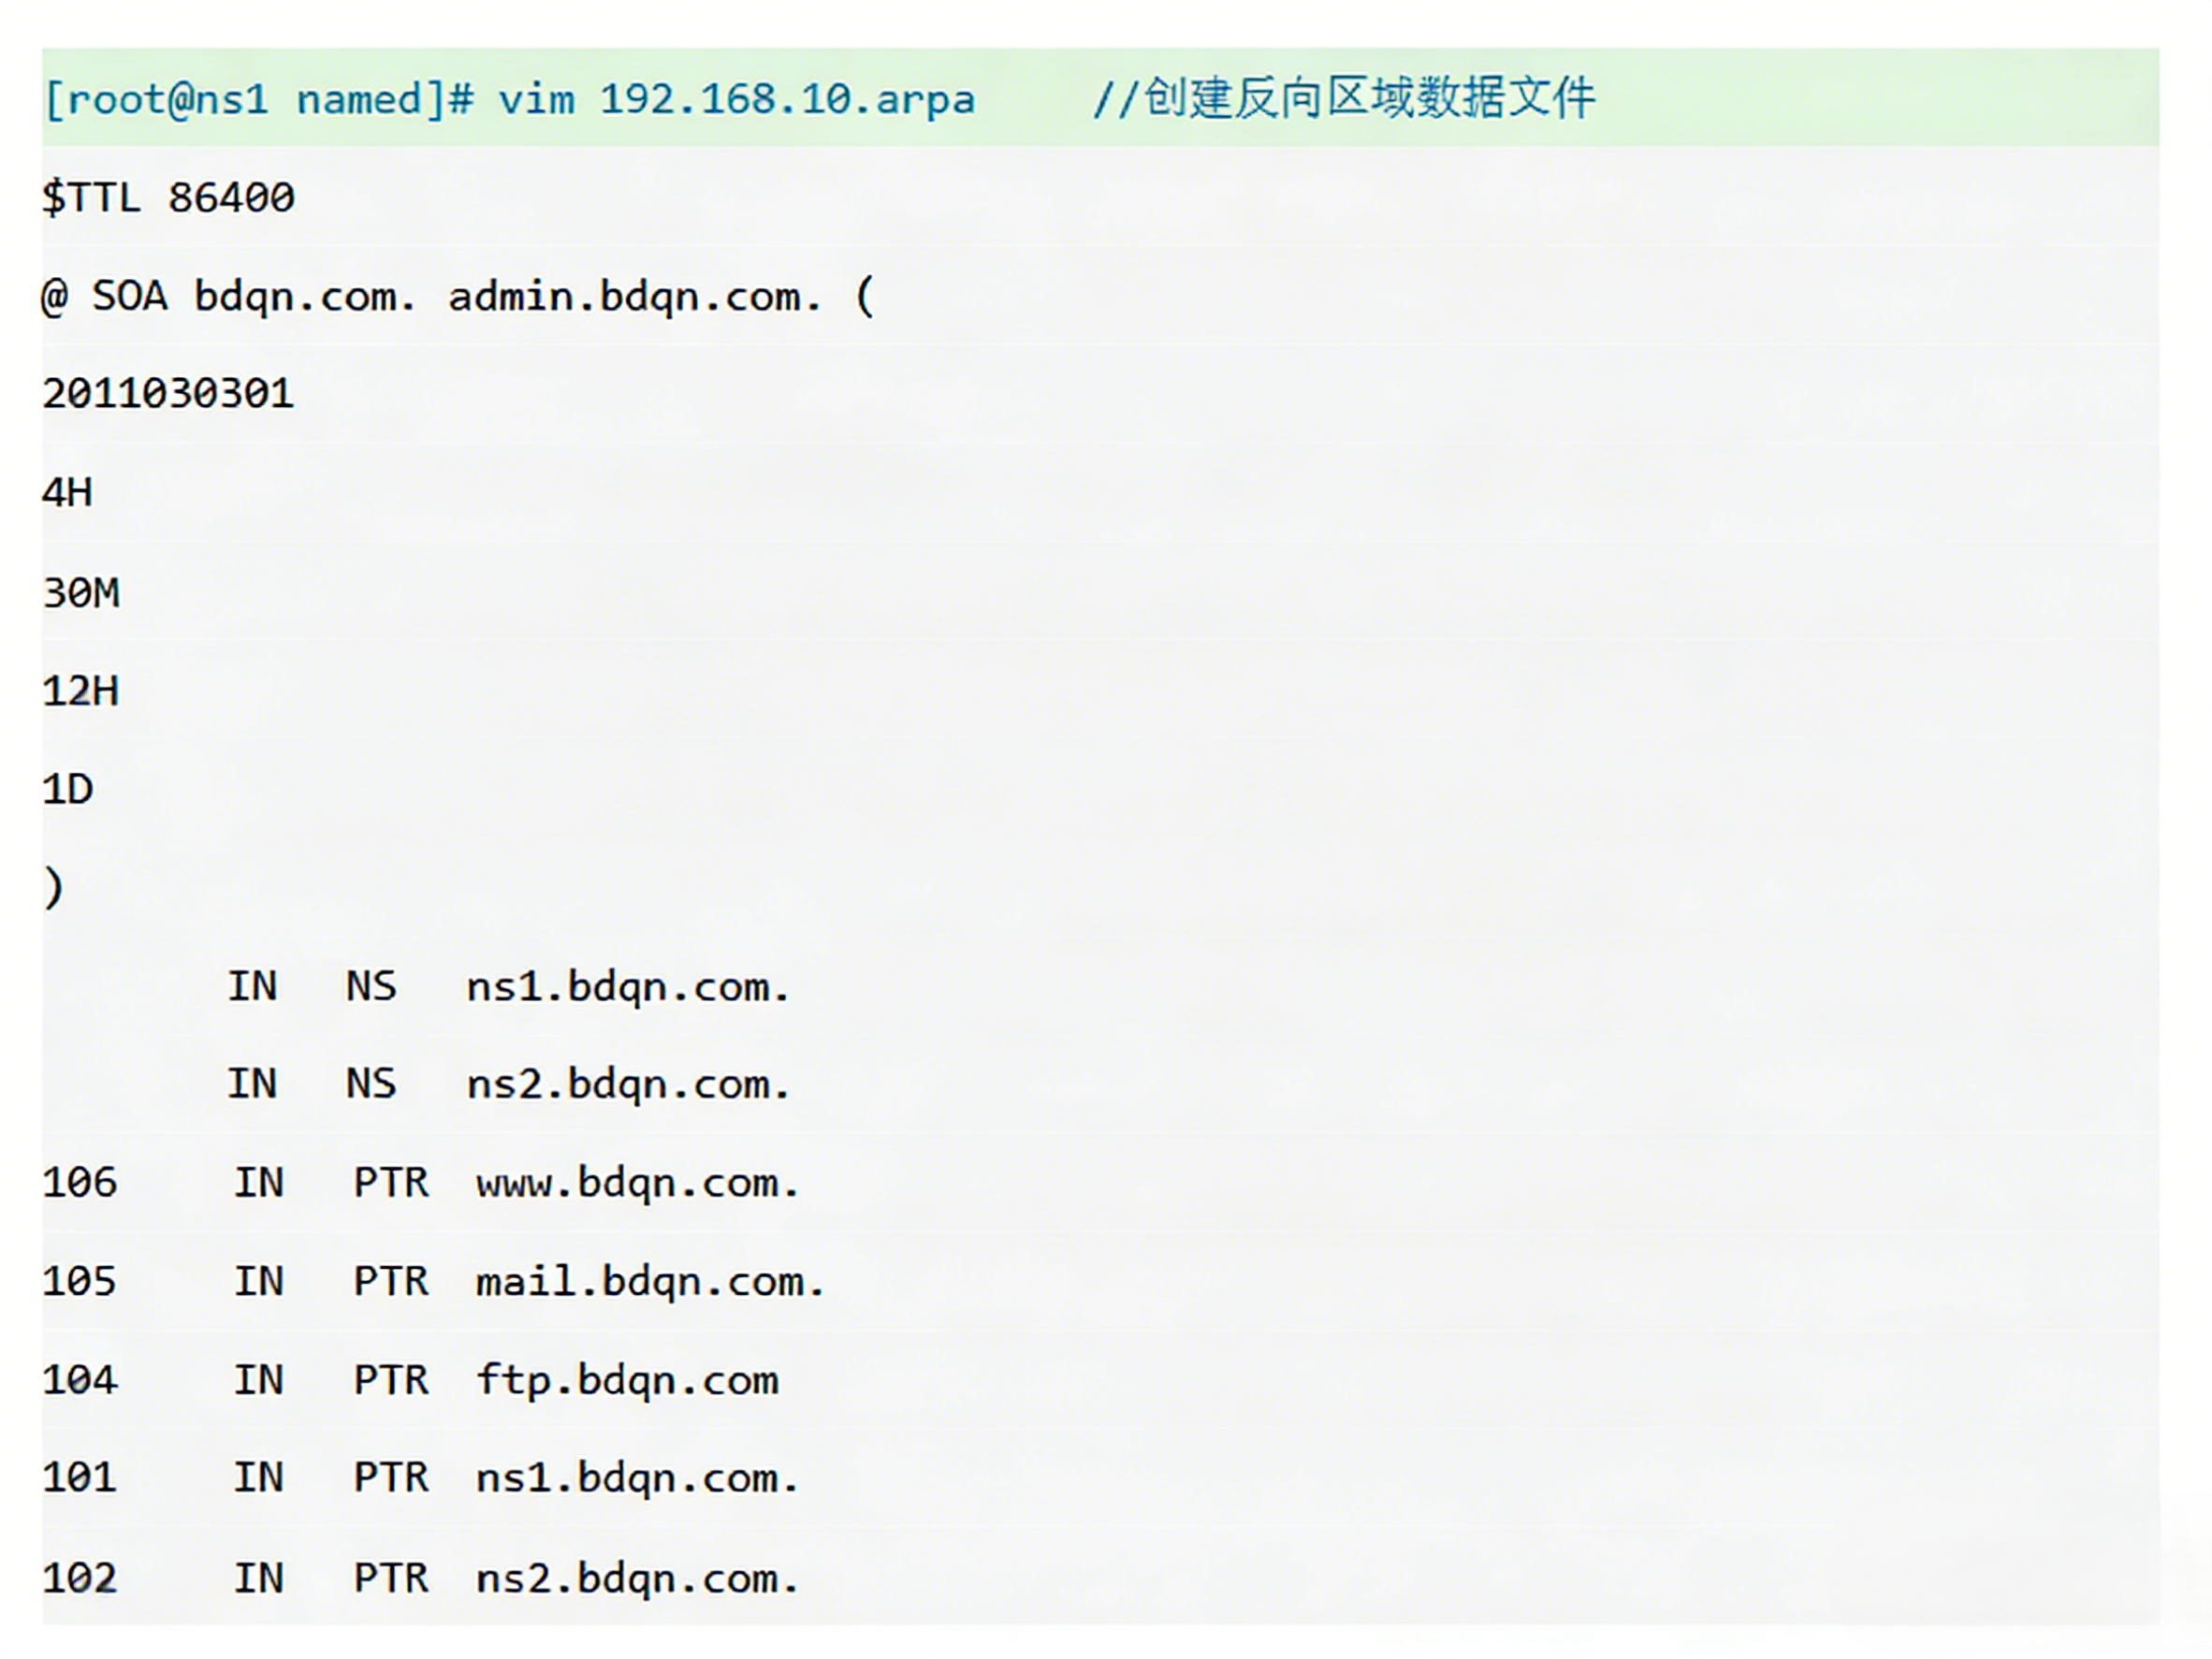Click the serial number 2011030301
2212x1659 pixels.
(x=168, y=394)
